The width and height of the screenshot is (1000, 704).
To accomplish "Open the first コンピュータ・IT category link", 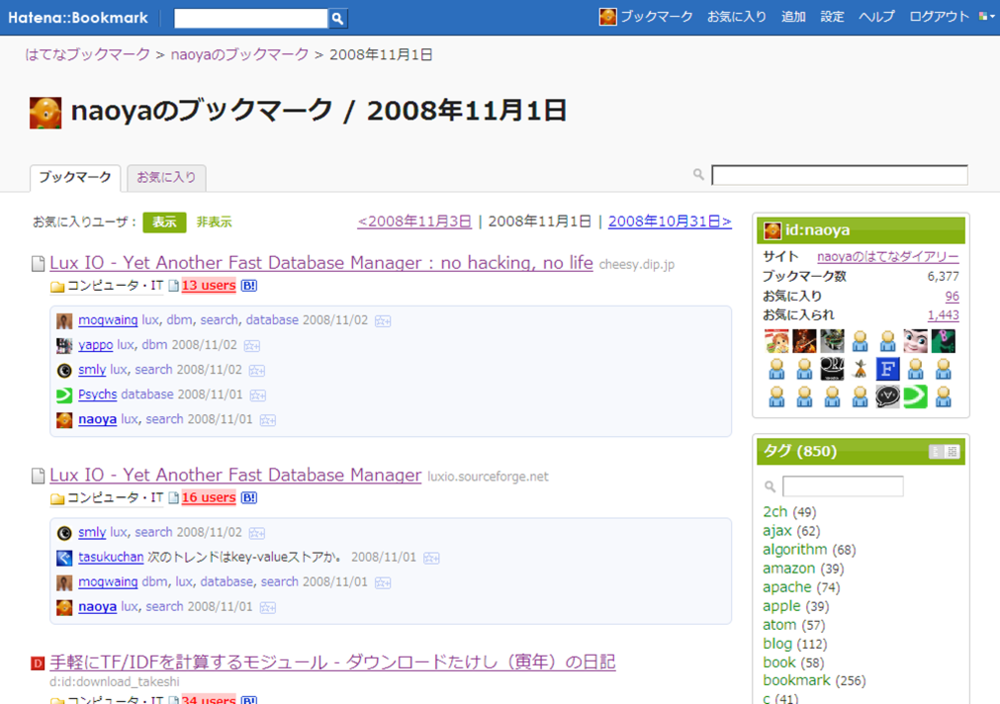I will pyautogui.click(x=115, y=286).
